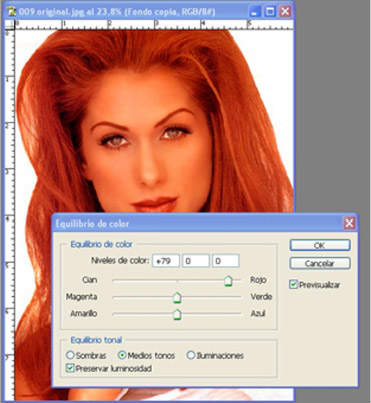Toggle the Previsualizar checkbox
371x403 pixels.
tap(293, 285)
